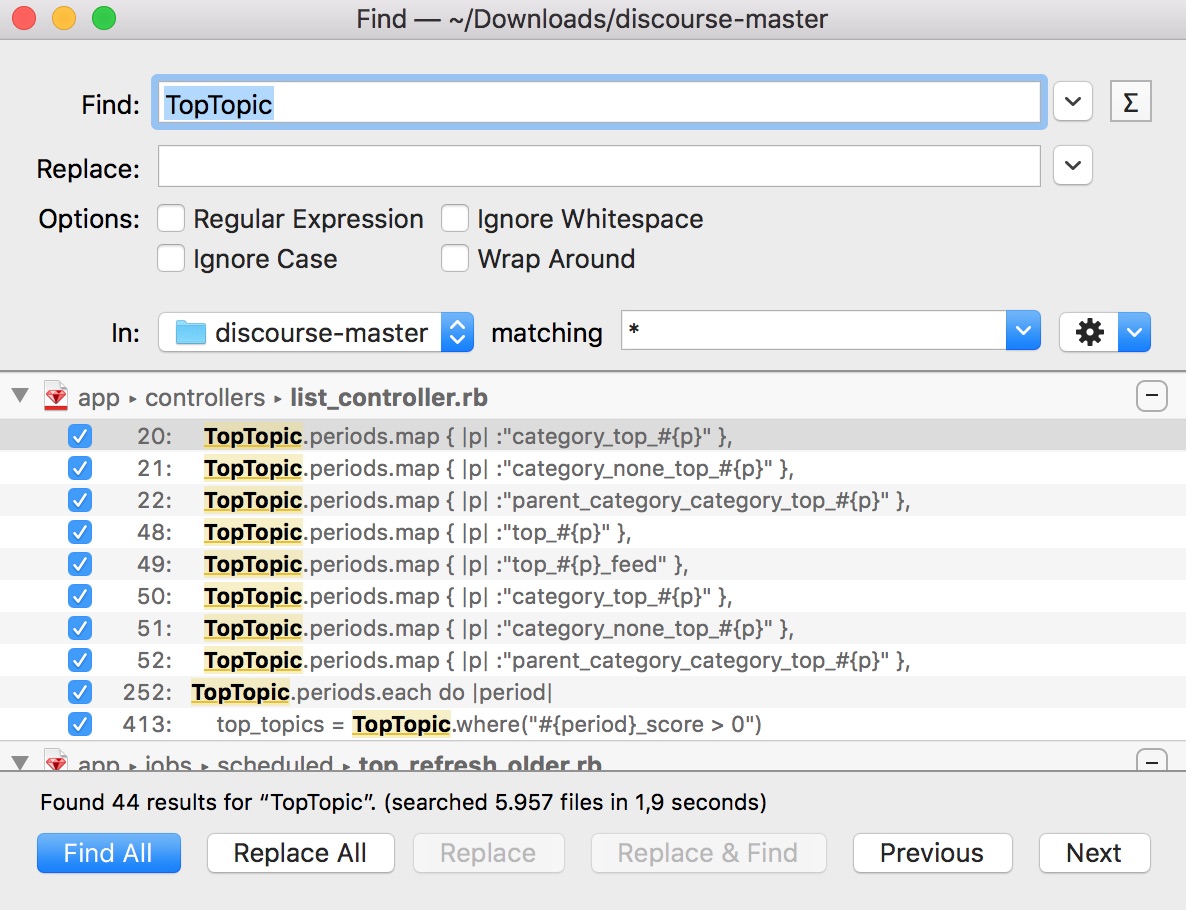Toggle the Ignore Case checkbox

click(x=172, y=259)
